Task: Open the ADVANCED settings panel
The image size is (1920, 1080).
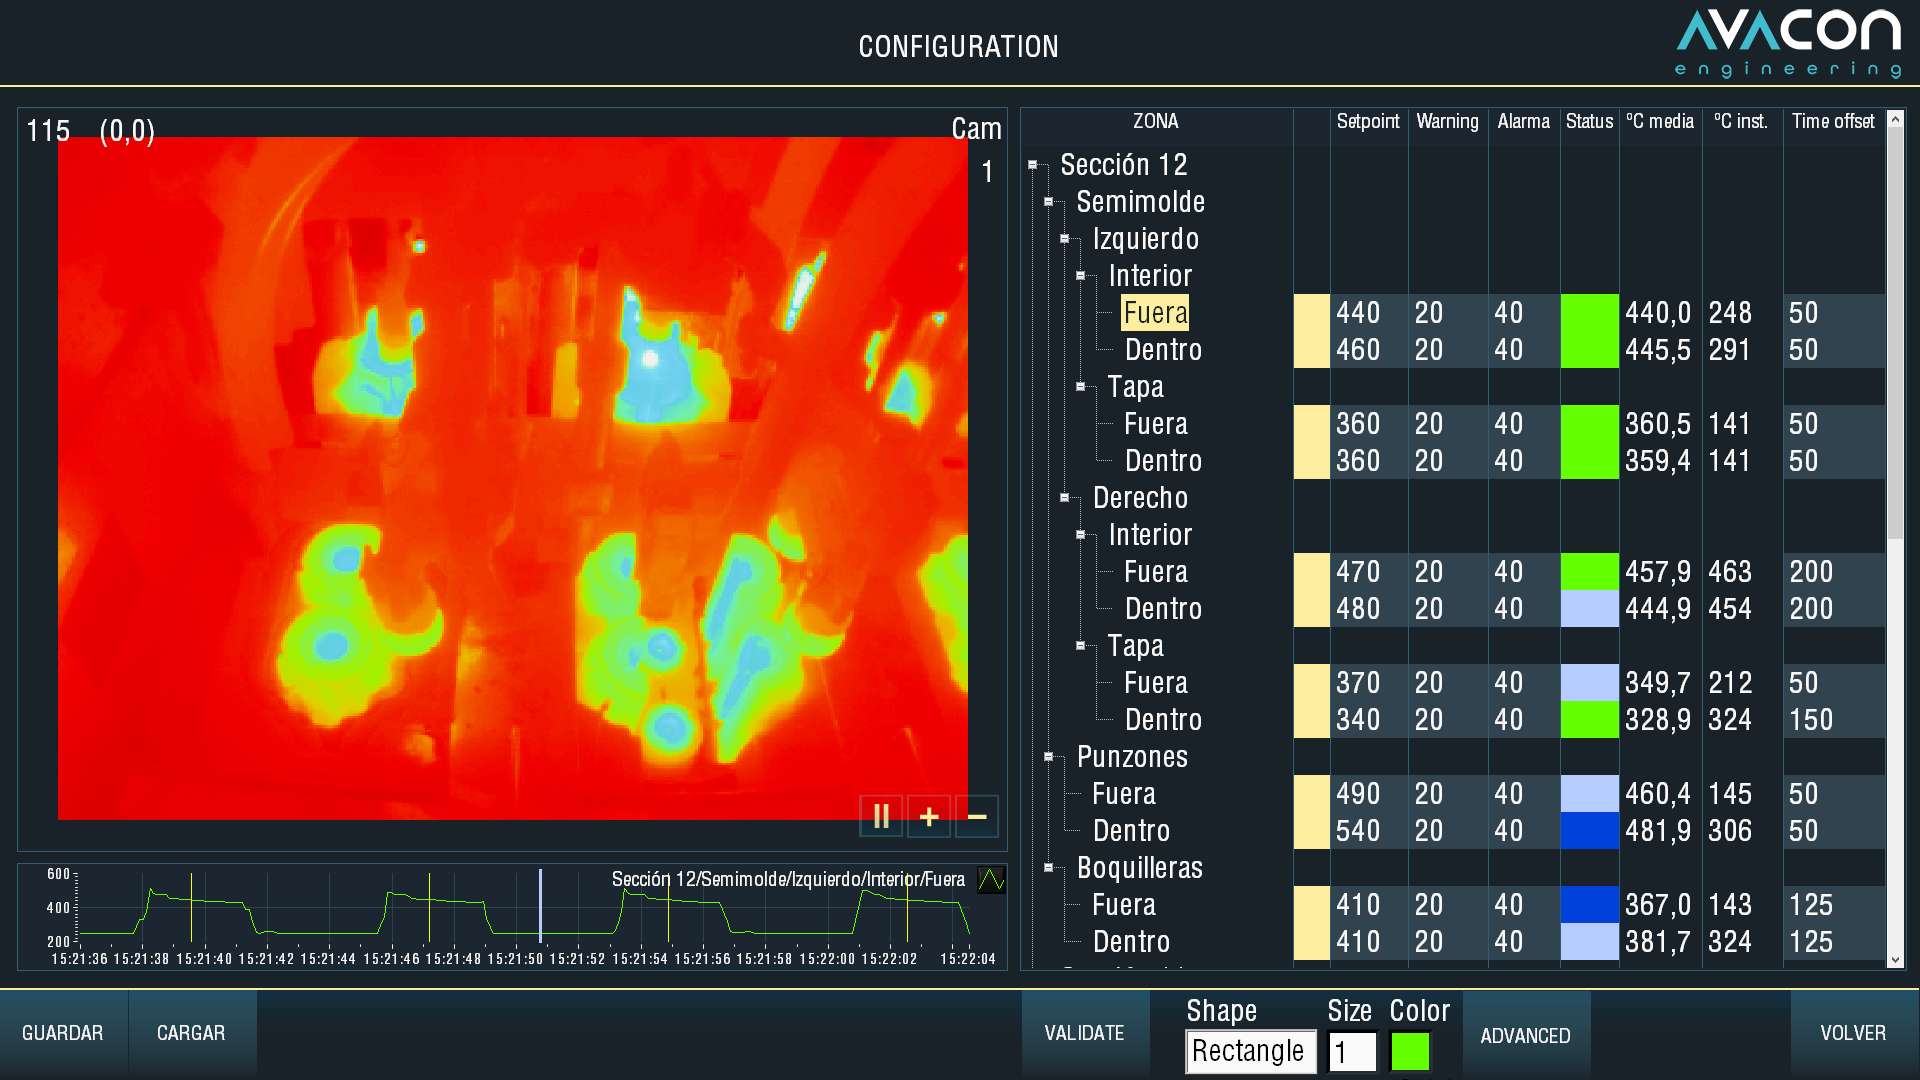Action: pos(1524,1036)
